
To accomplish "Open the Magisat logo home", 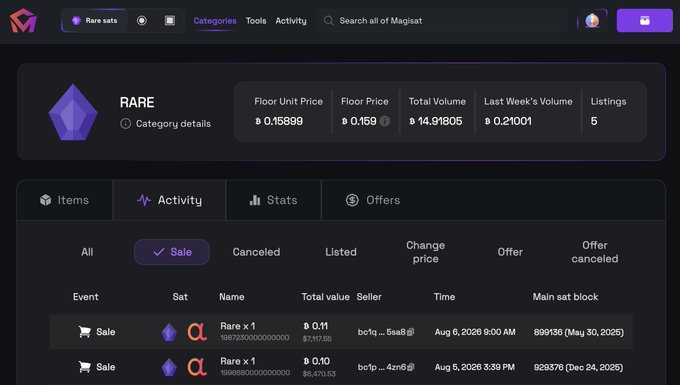I will coord(23,20).
